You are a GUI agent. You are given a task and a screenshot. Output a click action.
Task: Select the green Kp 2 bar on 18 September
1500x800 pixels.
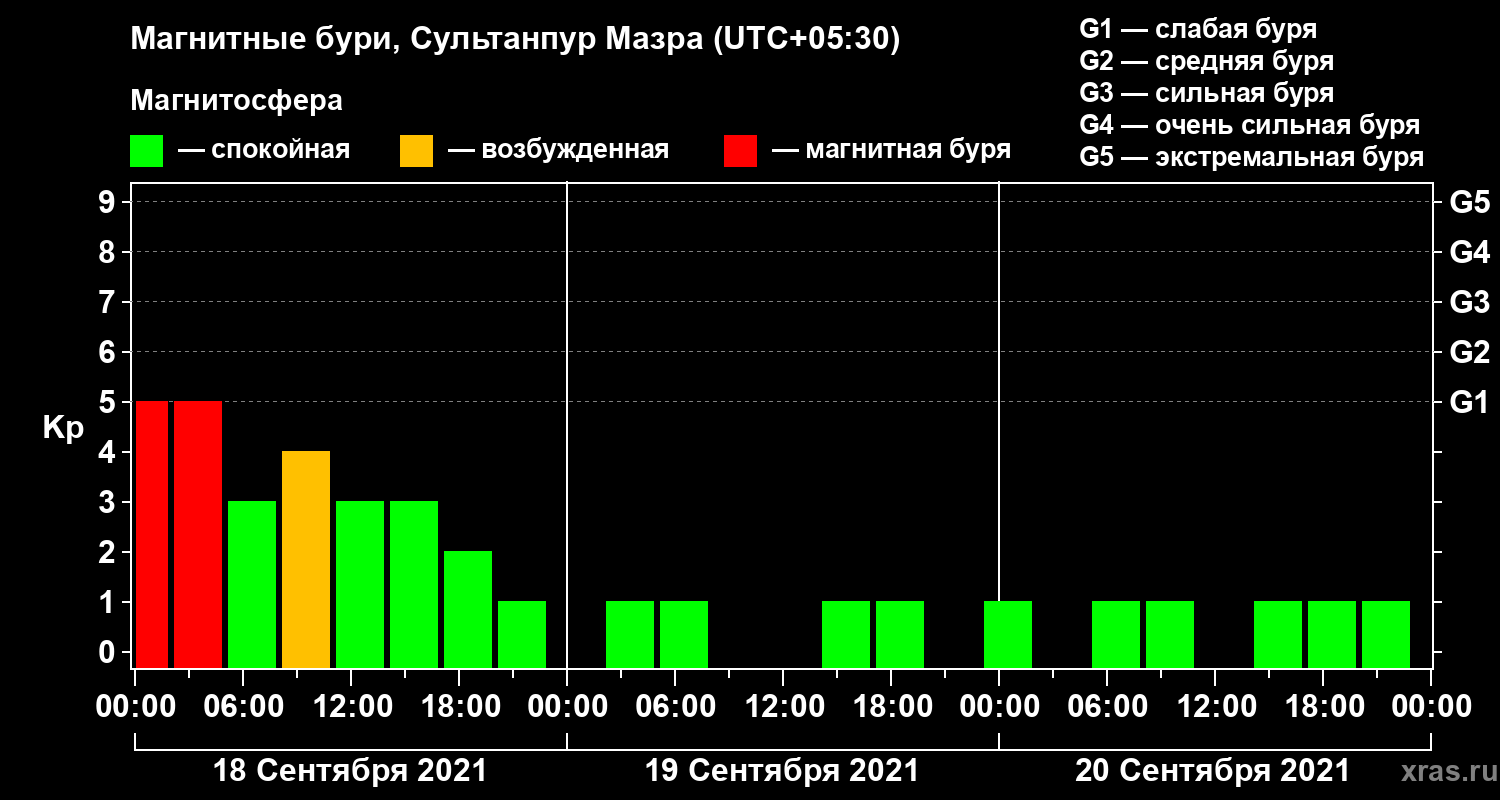tap(468, 609)
